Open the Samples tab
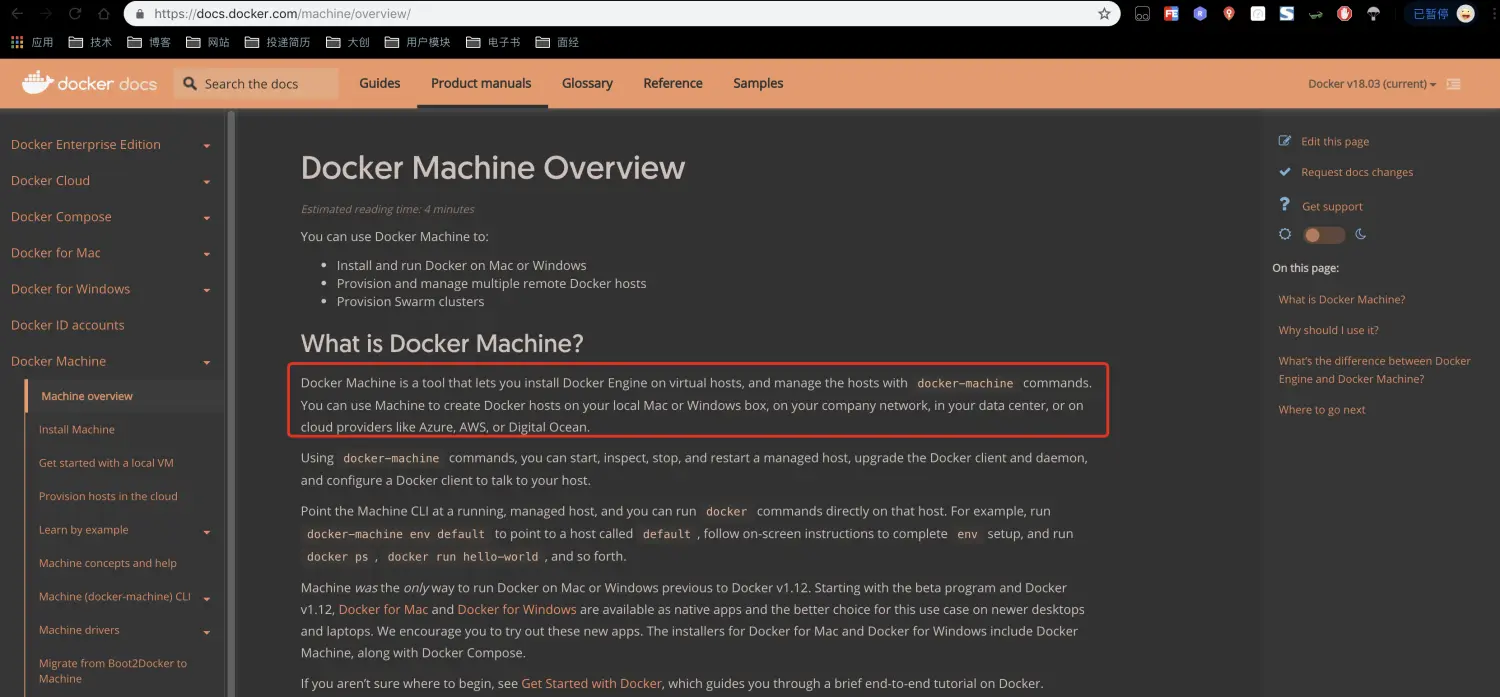1500x697 pixels. [758, 83]
